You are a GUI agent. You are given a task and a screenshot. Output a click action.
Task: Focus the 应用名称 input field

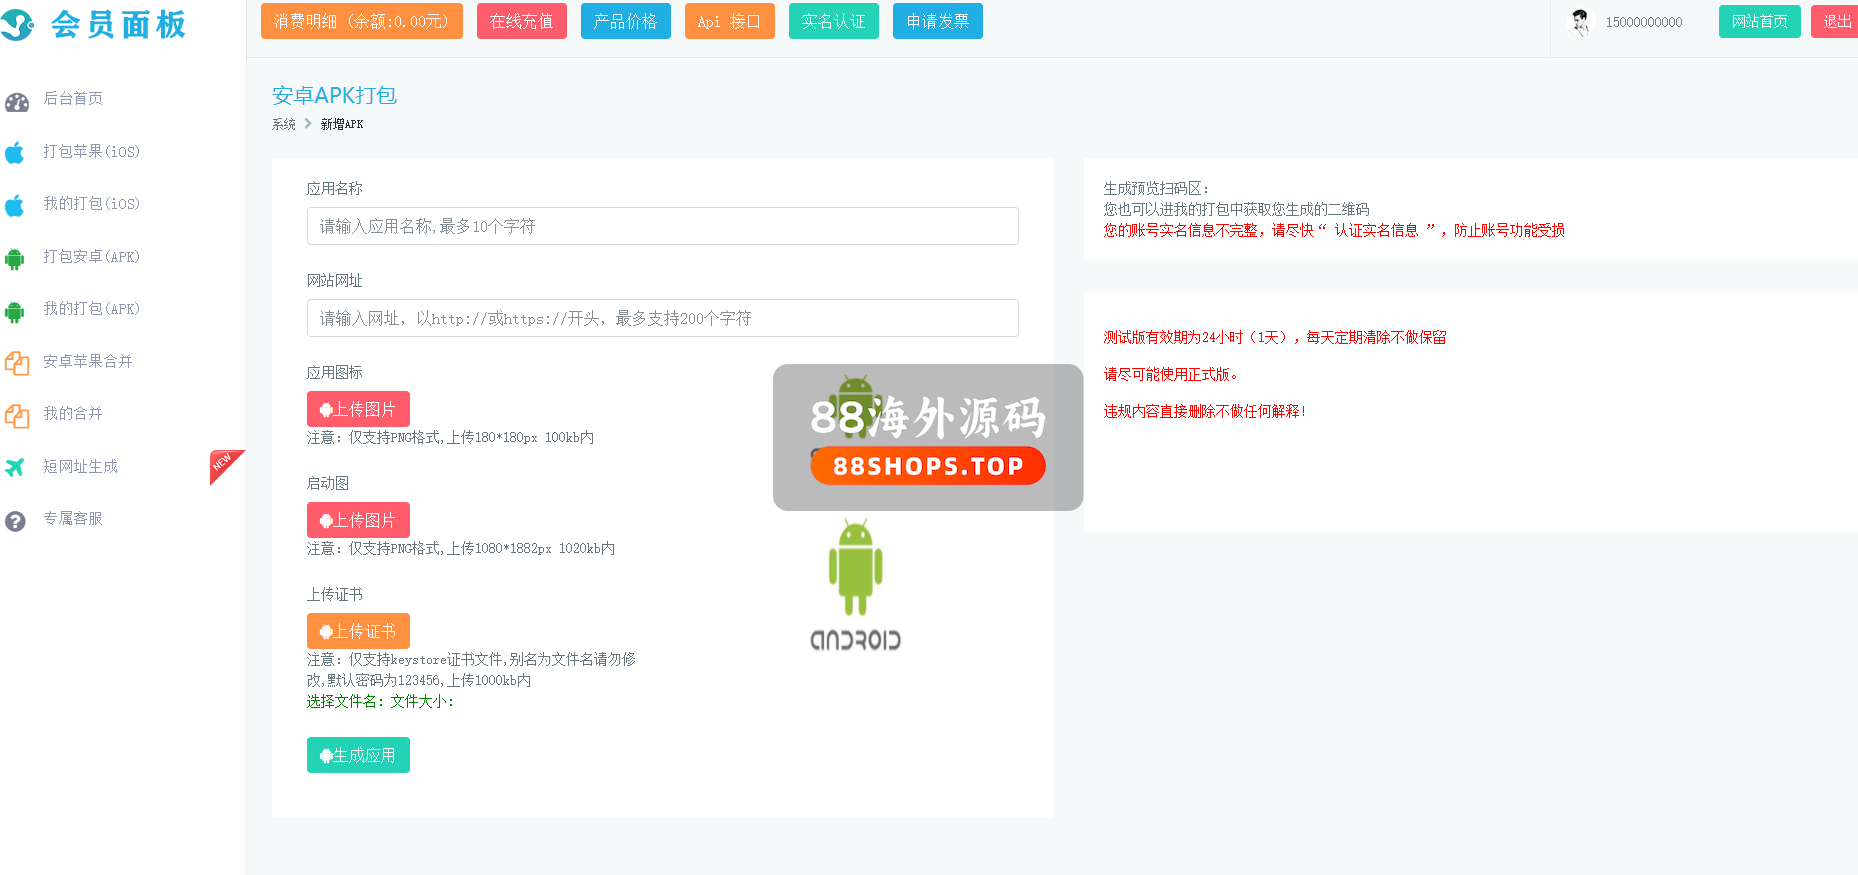coord(662,226)
